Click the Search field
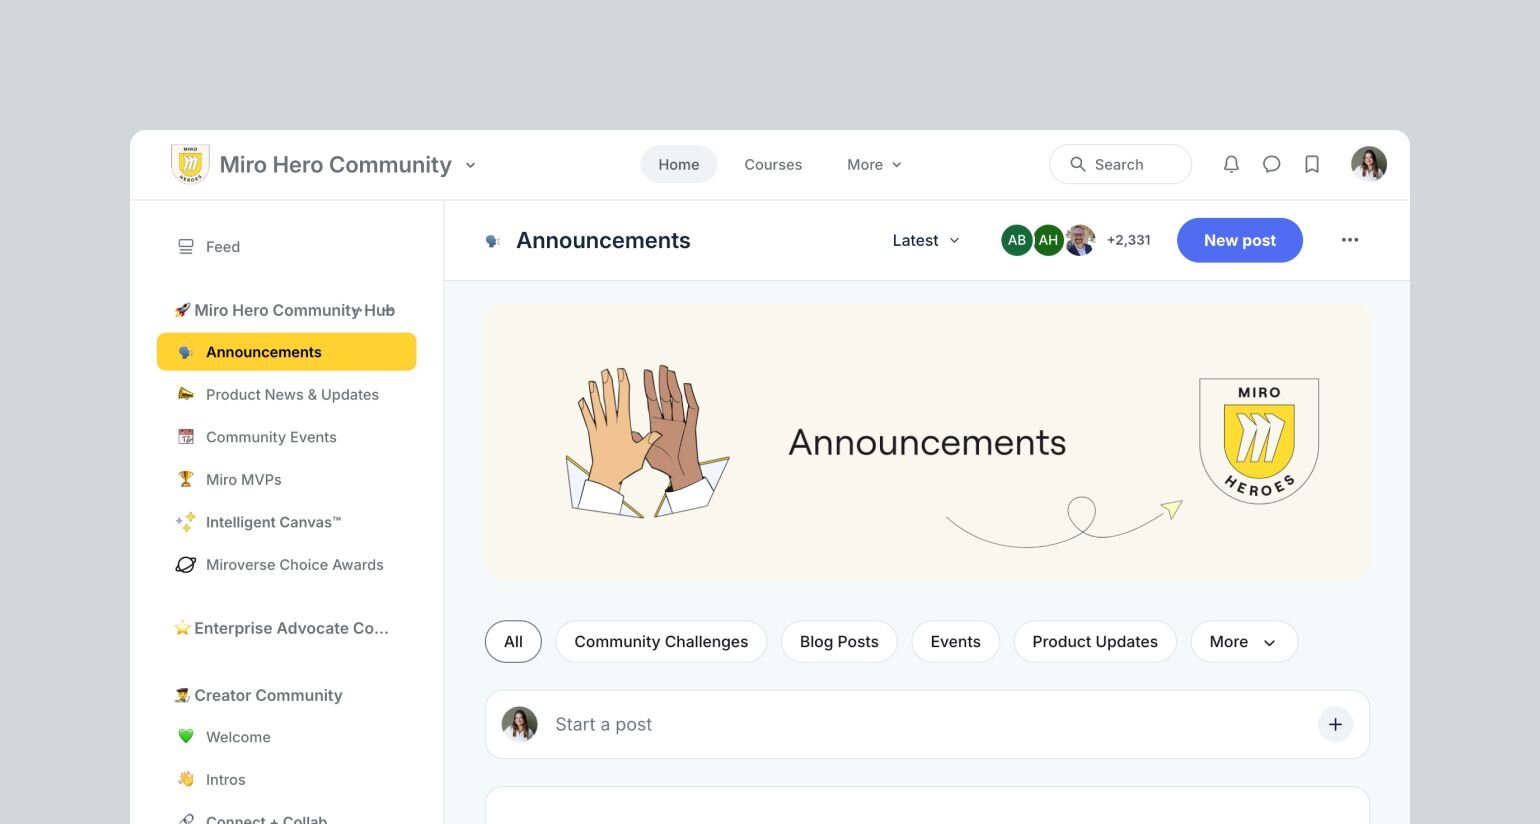 point(1120,164)
